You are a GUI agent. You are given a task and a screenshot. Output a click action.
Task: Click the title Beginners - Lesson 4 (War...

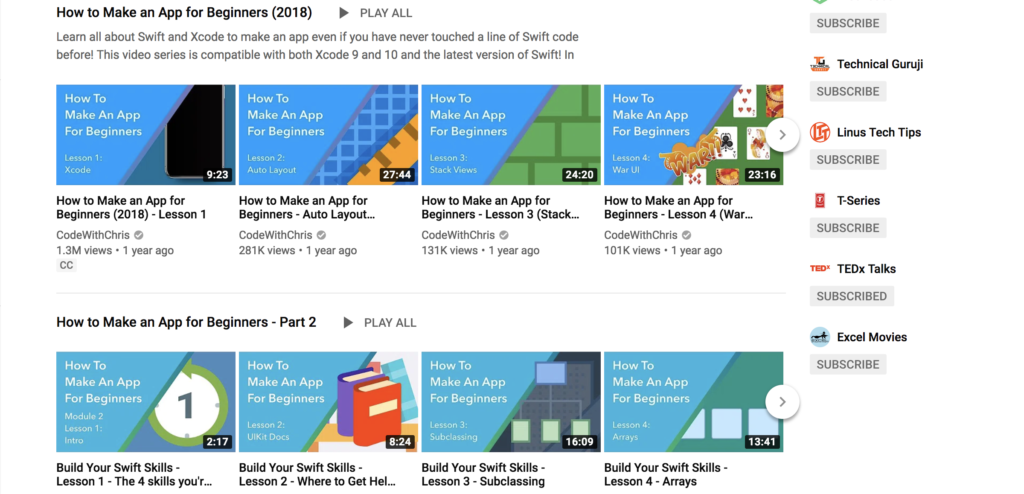[679, 208]
